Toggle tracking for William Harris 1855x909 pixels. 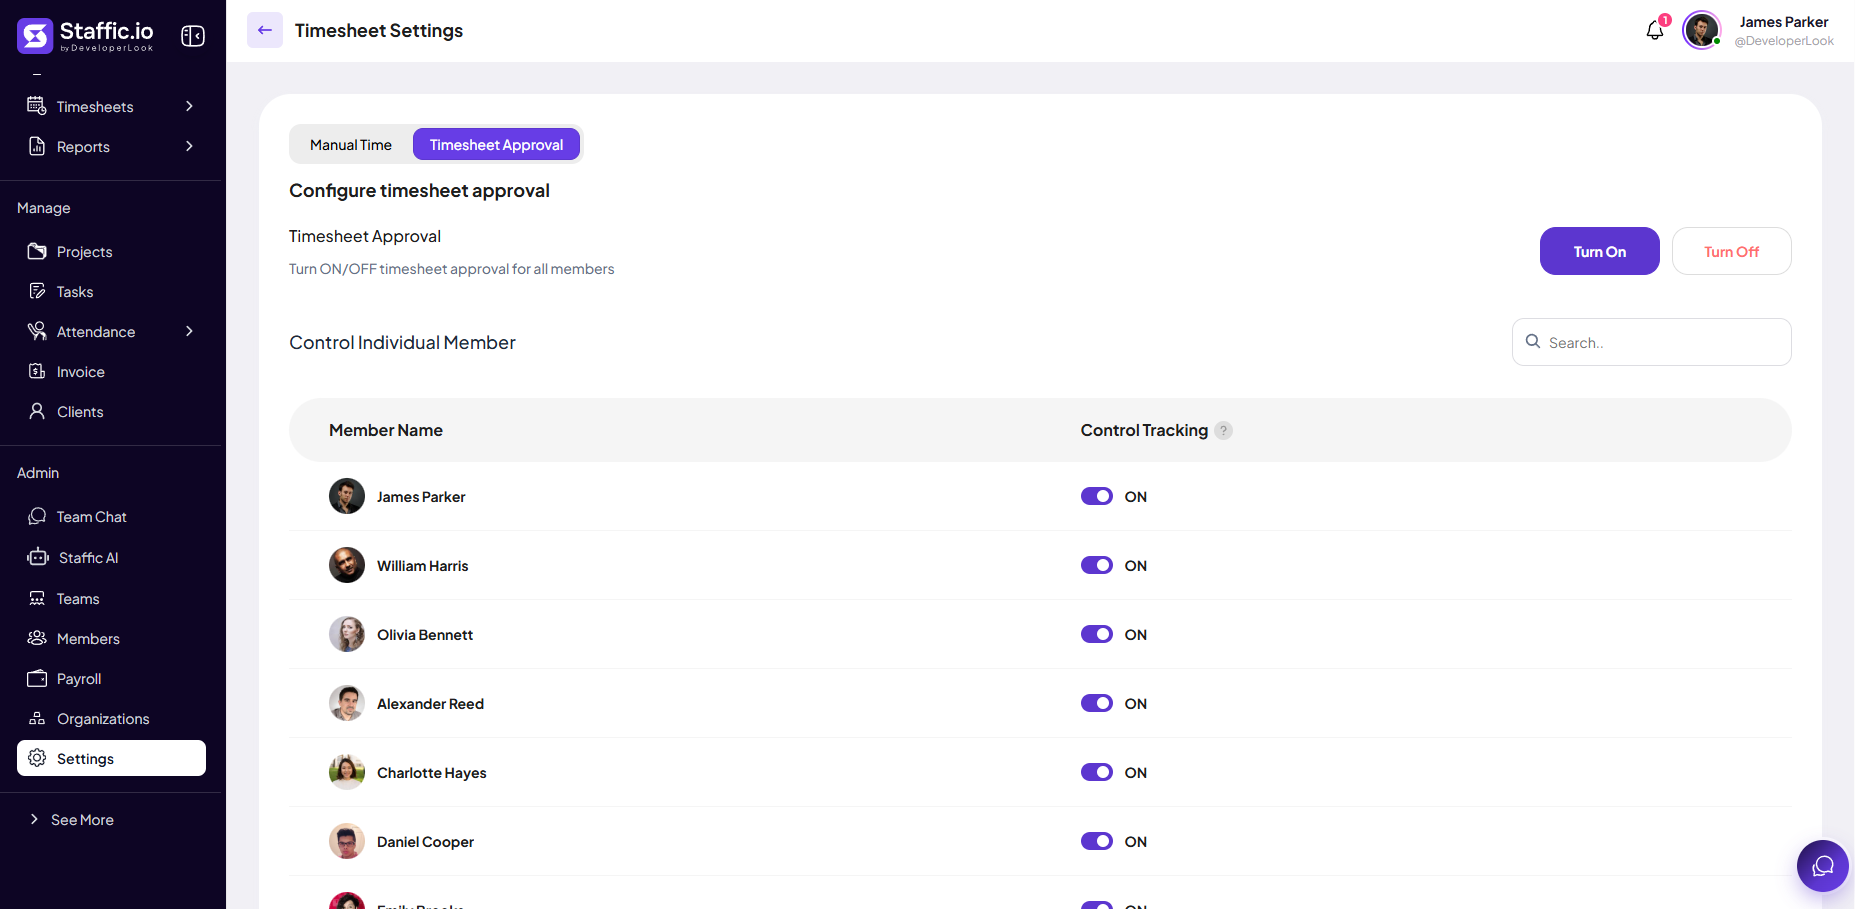(1097, 565)
